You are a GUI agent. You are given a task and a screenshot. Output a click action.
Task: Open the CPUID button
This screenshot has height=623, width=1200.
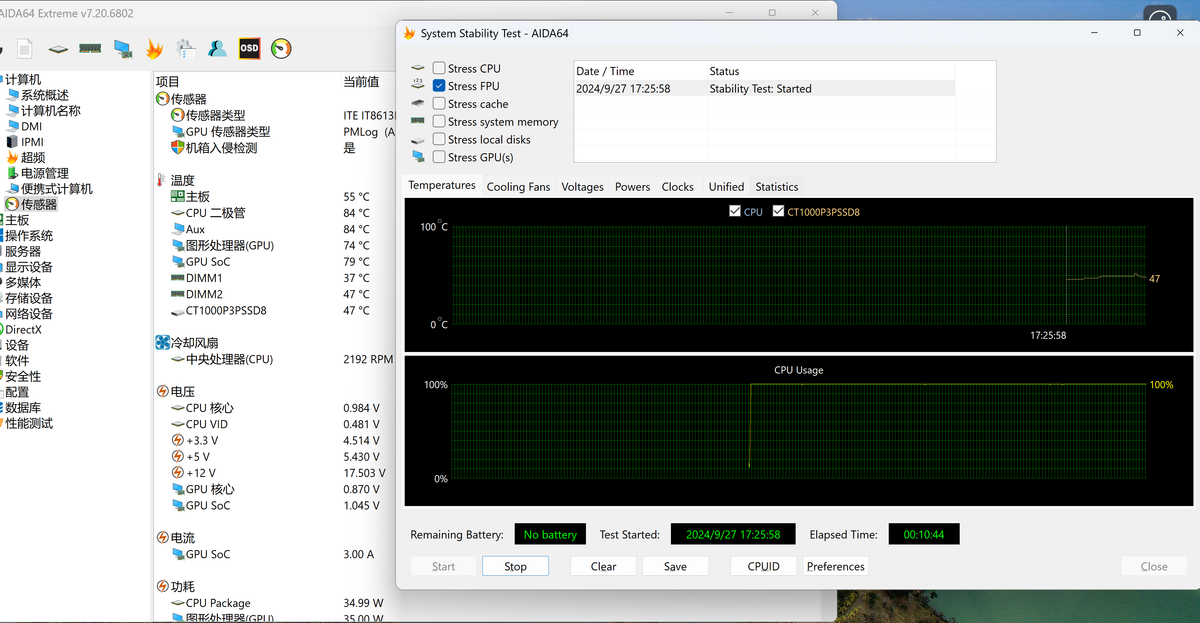[763, 566]
